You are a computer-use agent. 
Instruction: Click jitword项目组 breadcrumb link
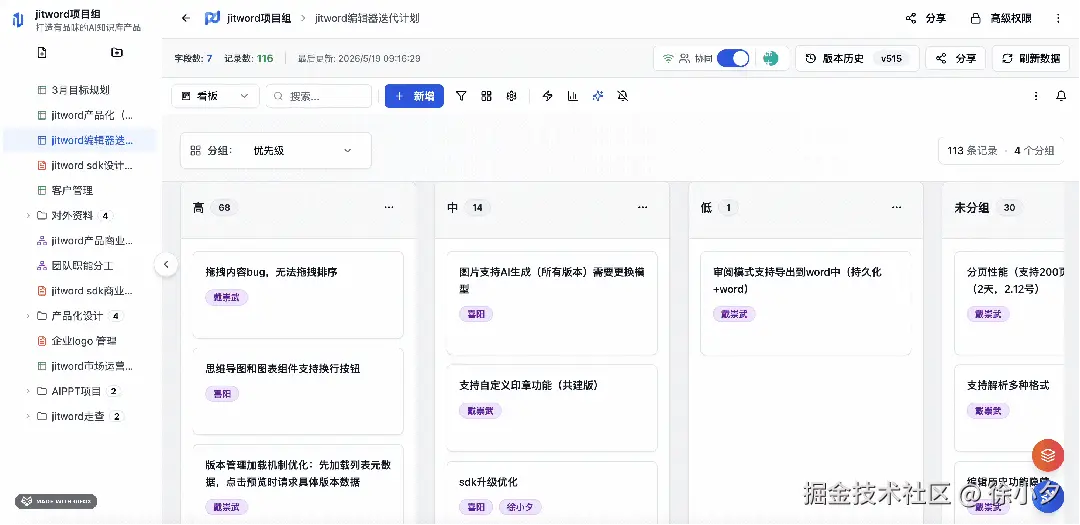click(258, 19)
